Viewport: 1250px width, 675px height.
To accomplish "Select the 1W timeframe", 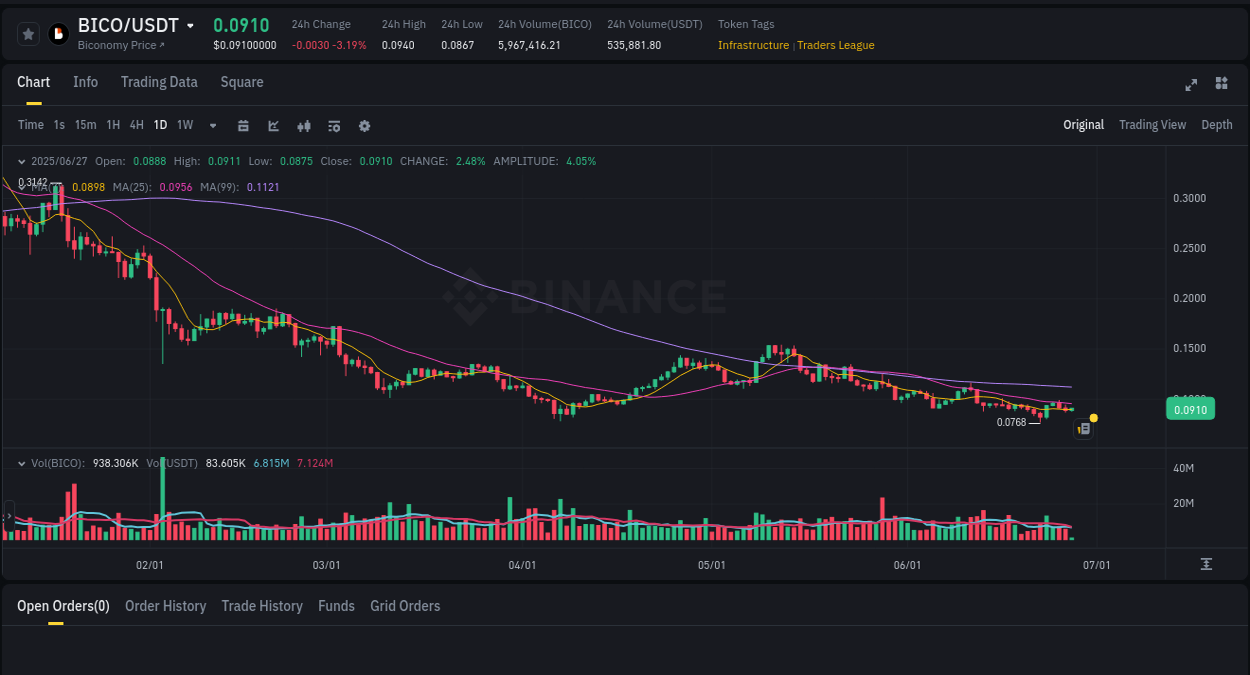I will (184, 125).
